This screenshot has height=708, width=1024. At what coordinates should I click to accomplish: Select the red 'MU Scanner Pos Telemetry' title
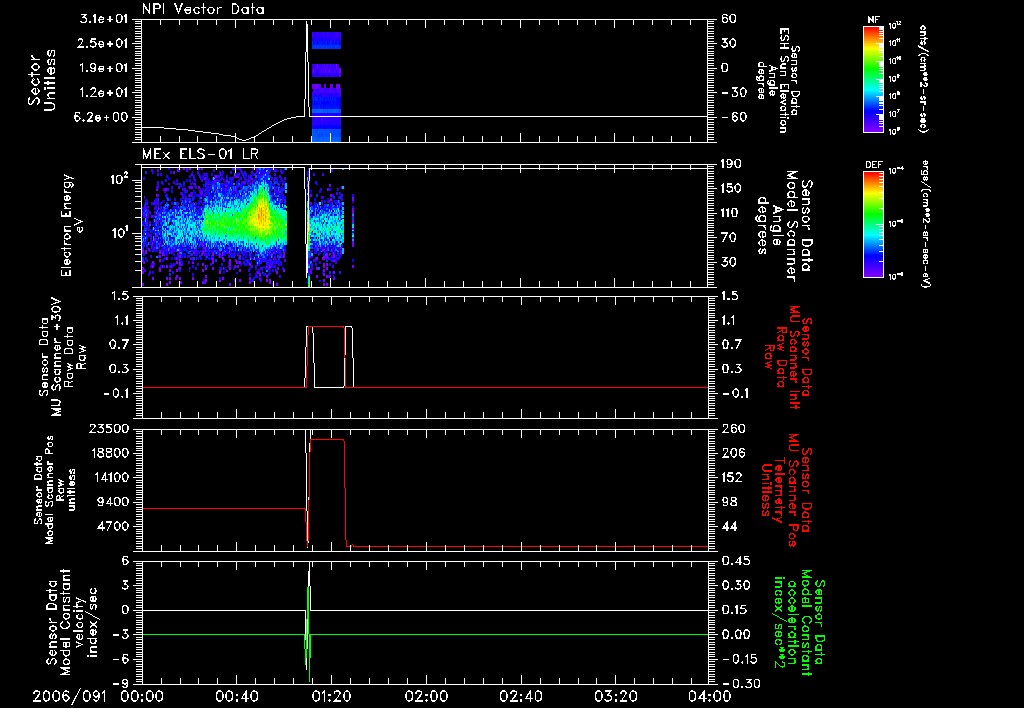[786, 490]
